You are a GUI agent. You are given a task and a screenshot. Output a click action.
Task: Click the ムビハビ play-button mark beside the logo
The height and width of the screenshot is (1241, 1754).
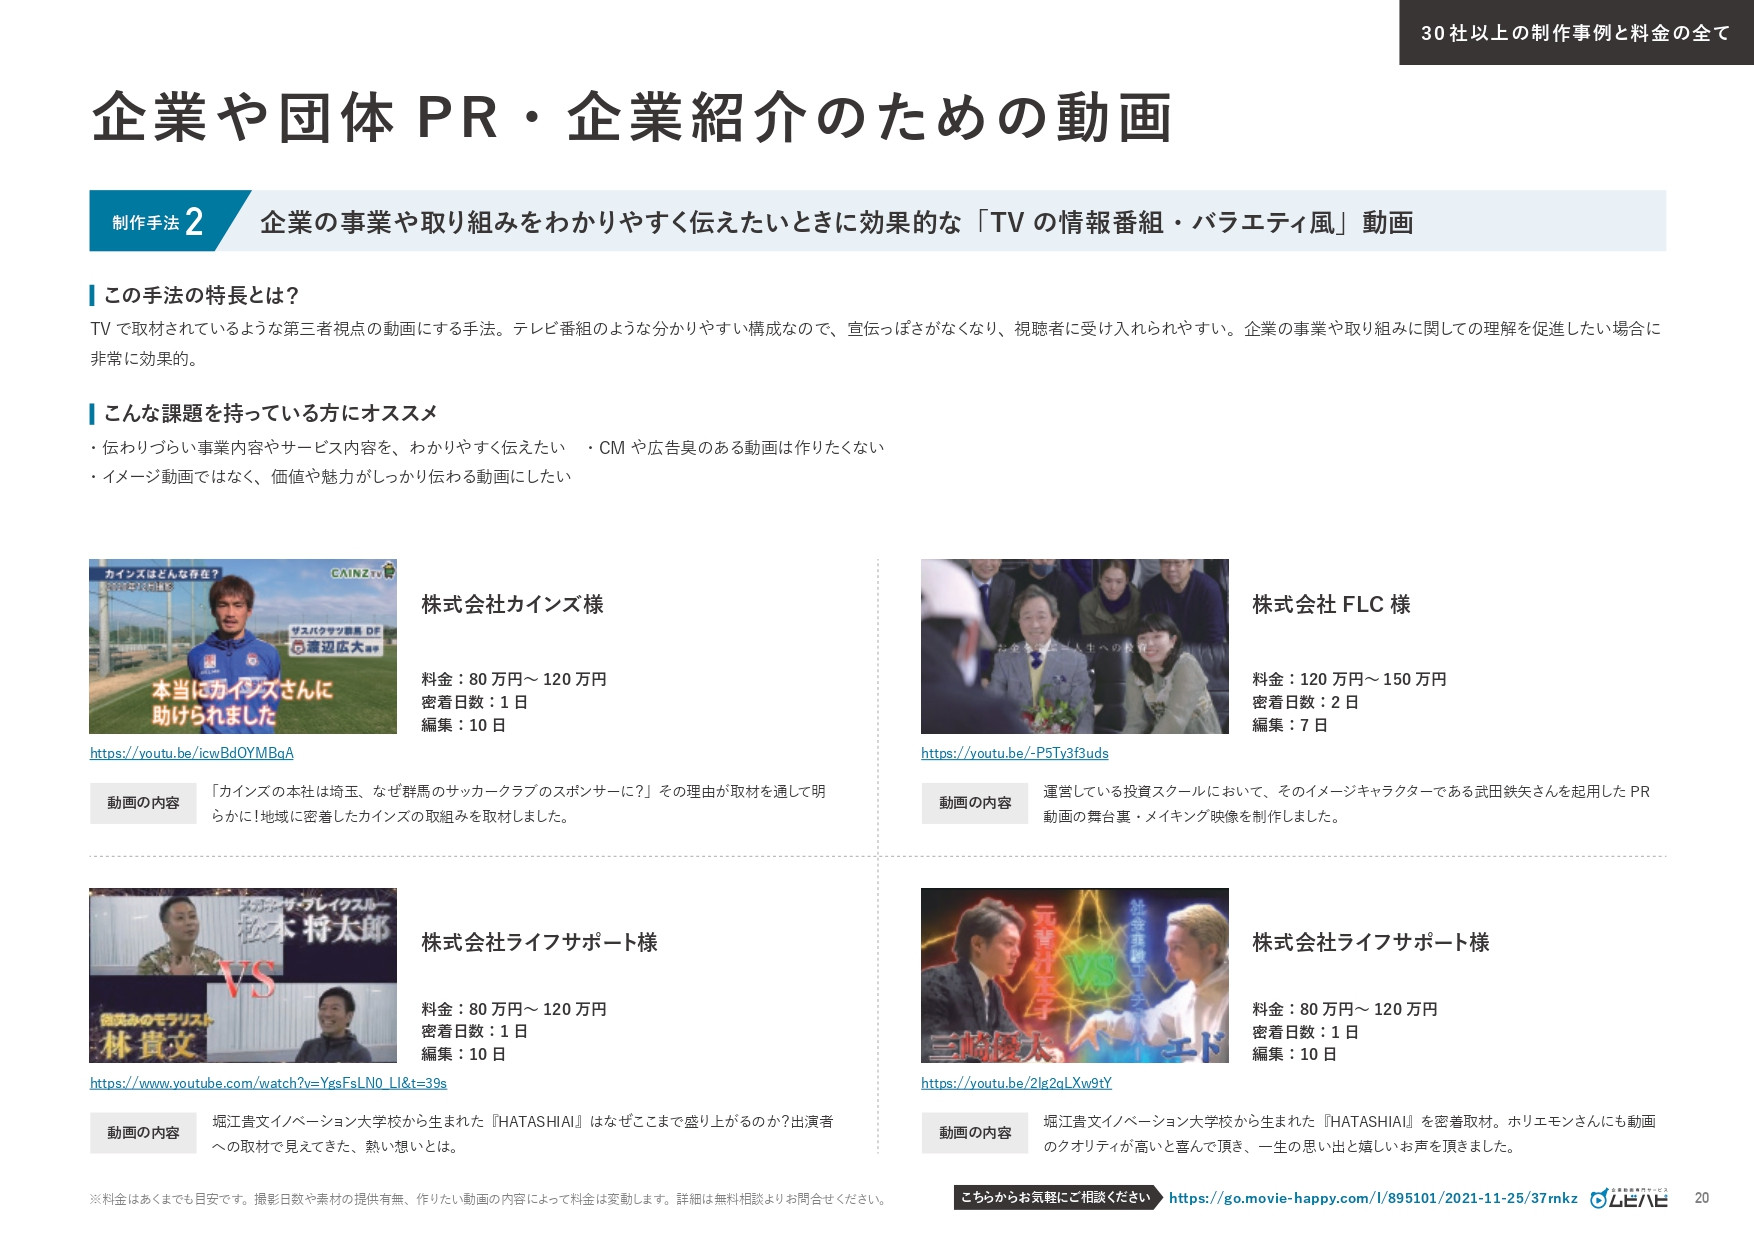[x=1598, y=1199]
